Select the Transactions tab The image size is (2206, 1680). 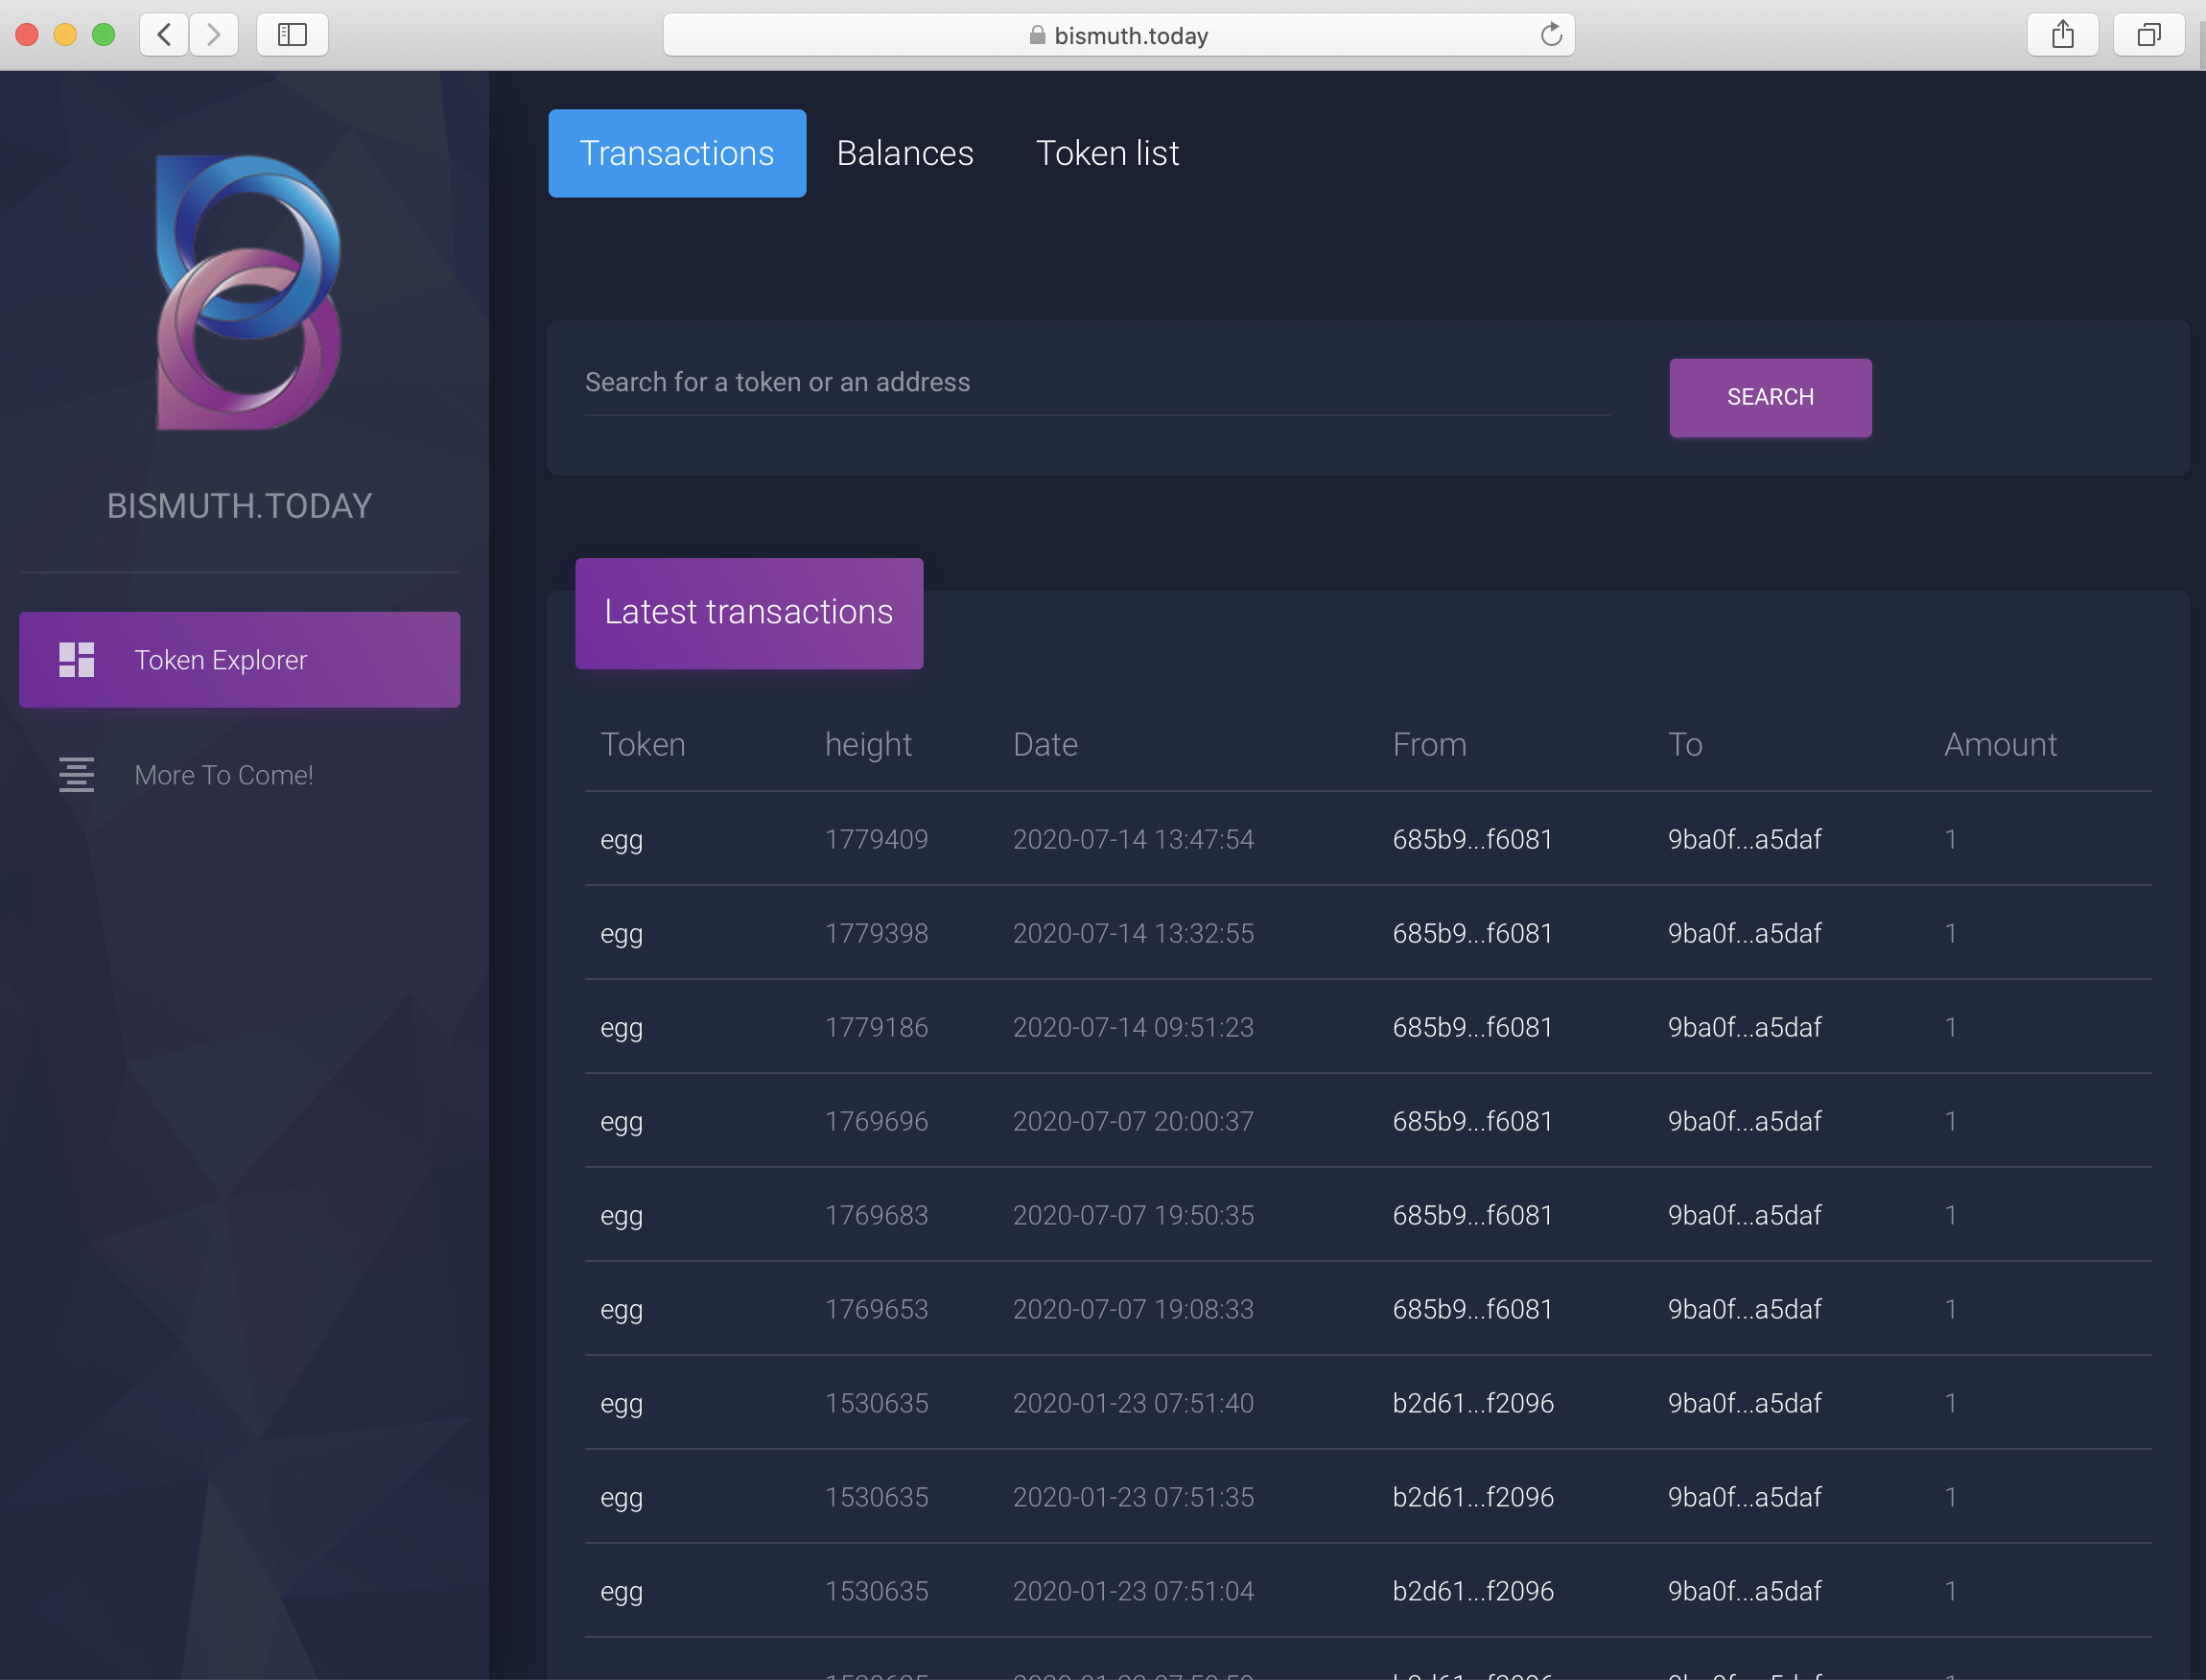click(677, 153)
